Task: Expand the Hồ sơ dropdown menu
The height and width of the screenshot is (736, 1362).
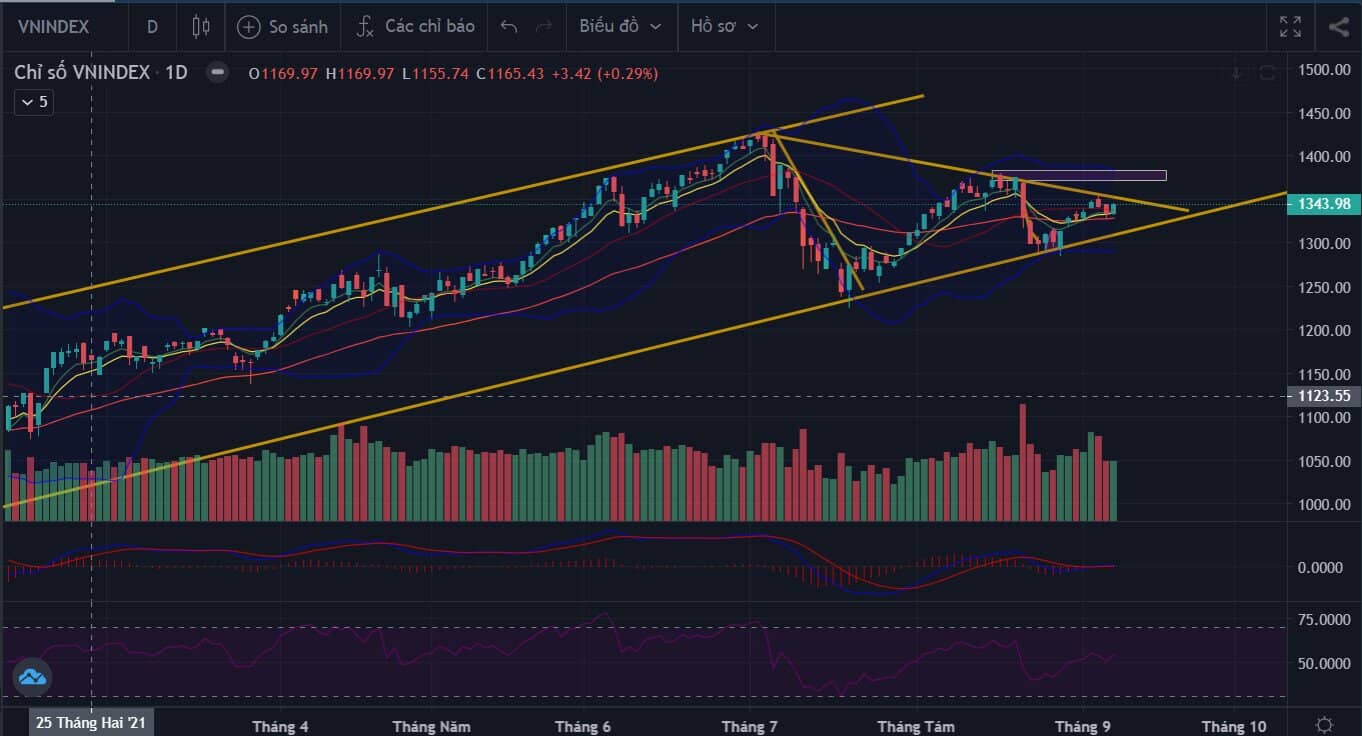Action: click(x=724, y=27)
